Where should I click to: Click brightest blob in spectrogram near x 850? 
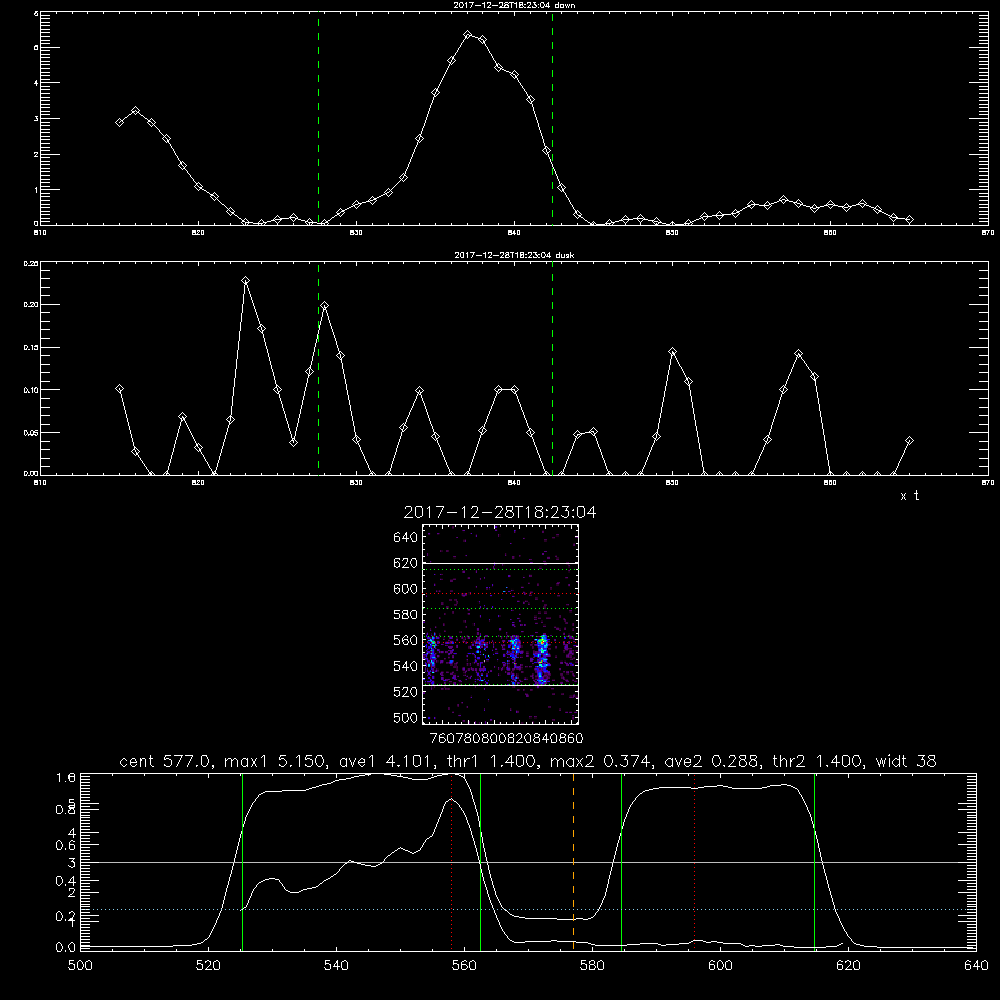[x=542, y=657]
